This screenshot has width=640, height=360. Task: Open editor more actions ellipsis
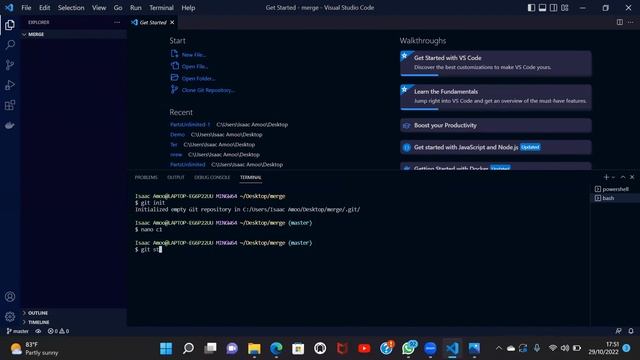coord(631,22)
